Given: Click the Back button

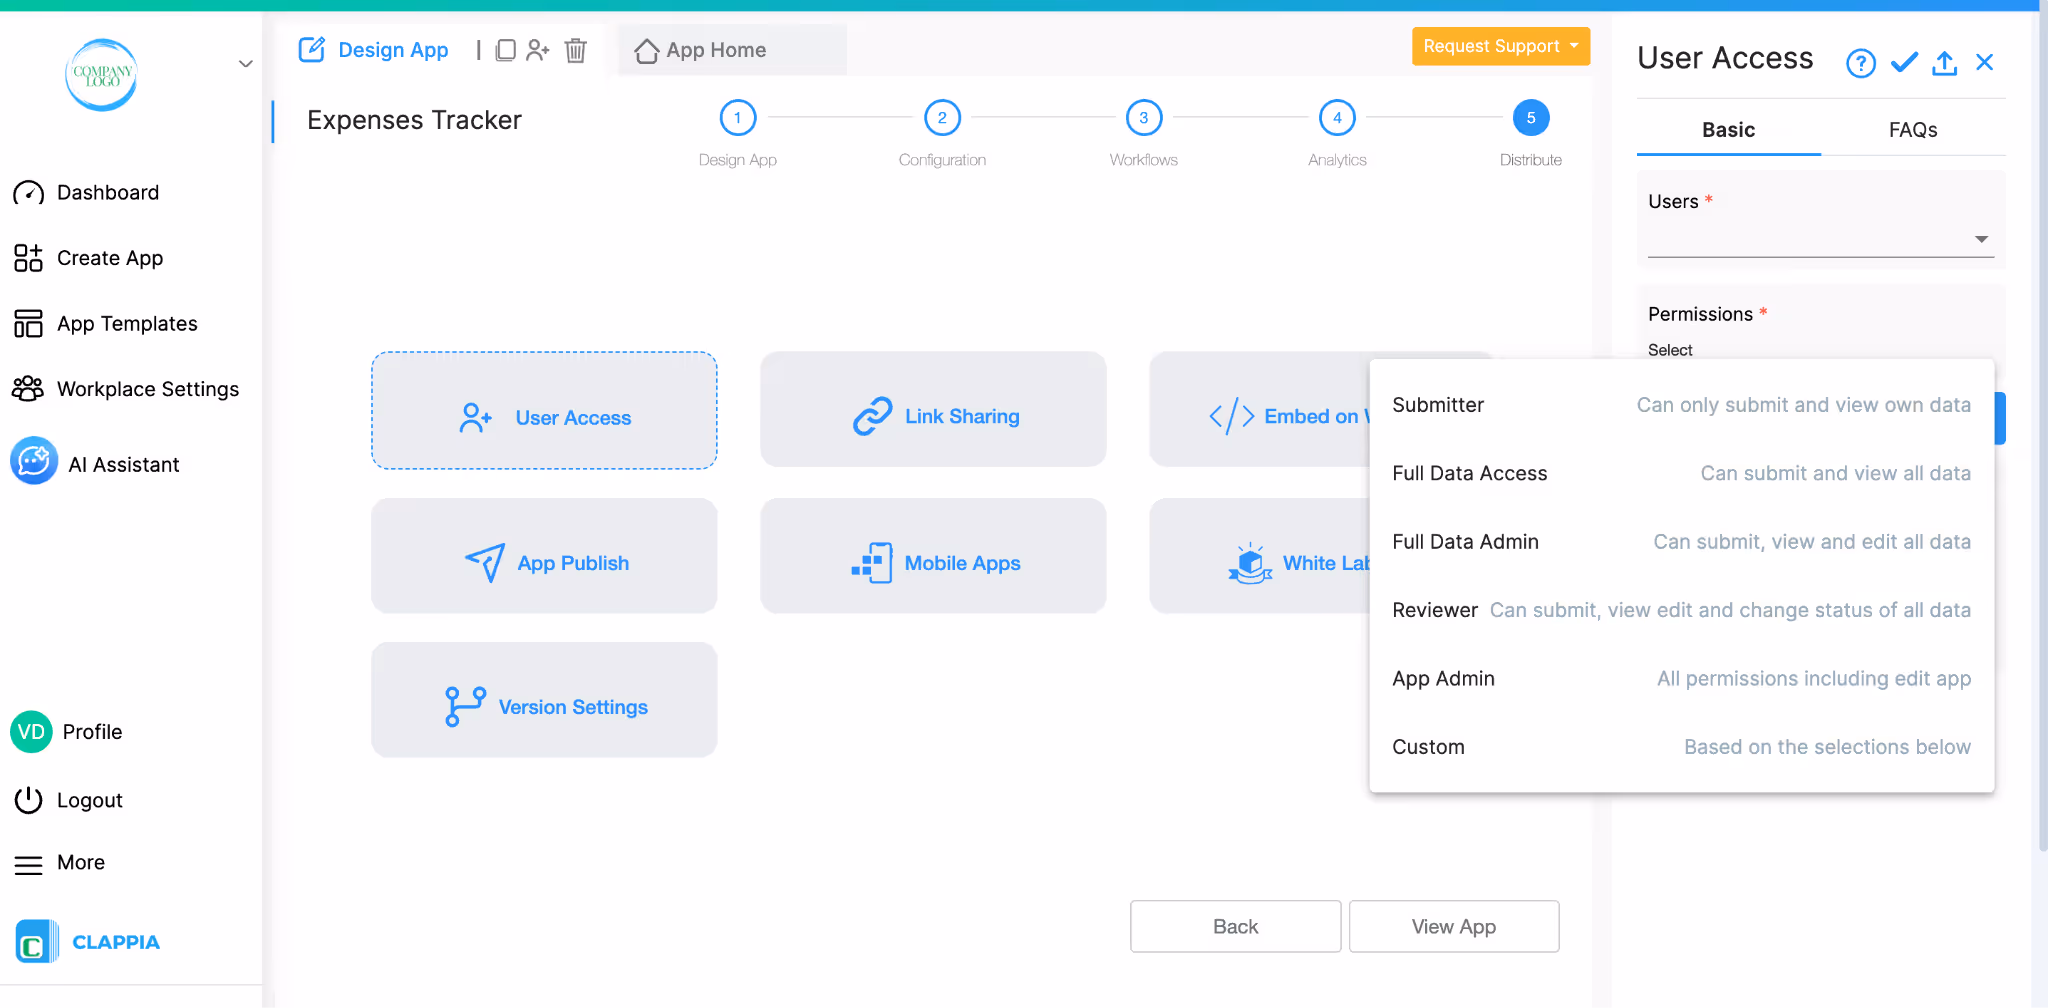Looking at the screenshot, I should tap(1235, 926).
